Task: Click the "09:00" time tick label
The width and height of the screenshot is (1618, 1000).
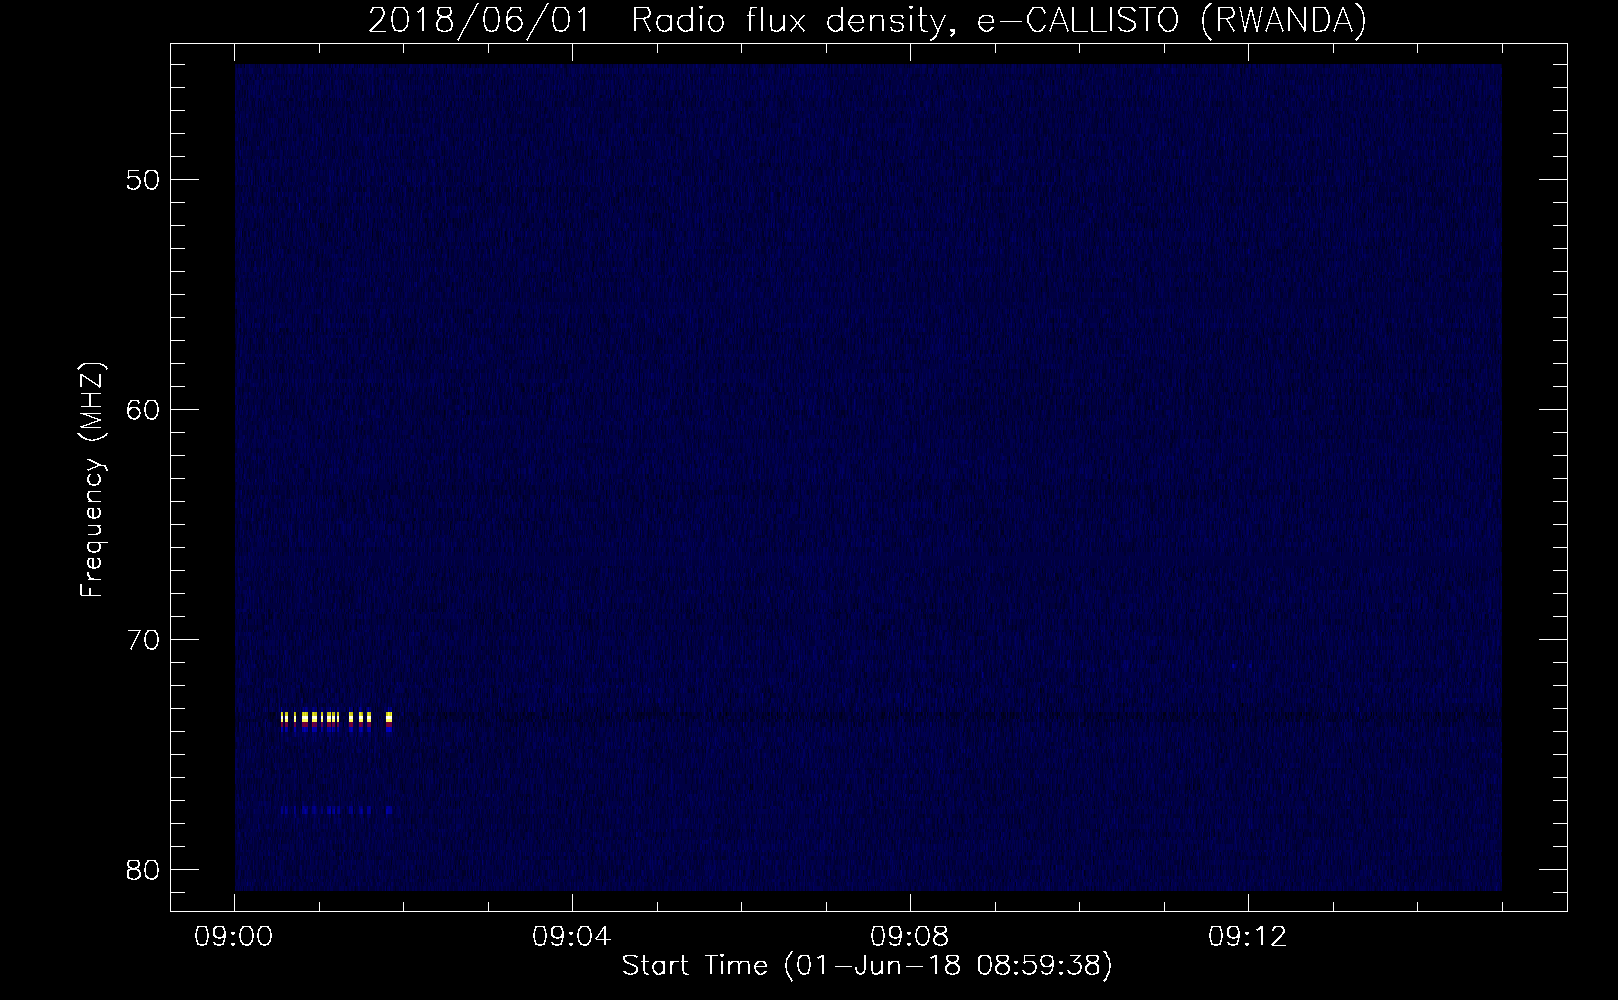Action: click(x=234, y=938)
